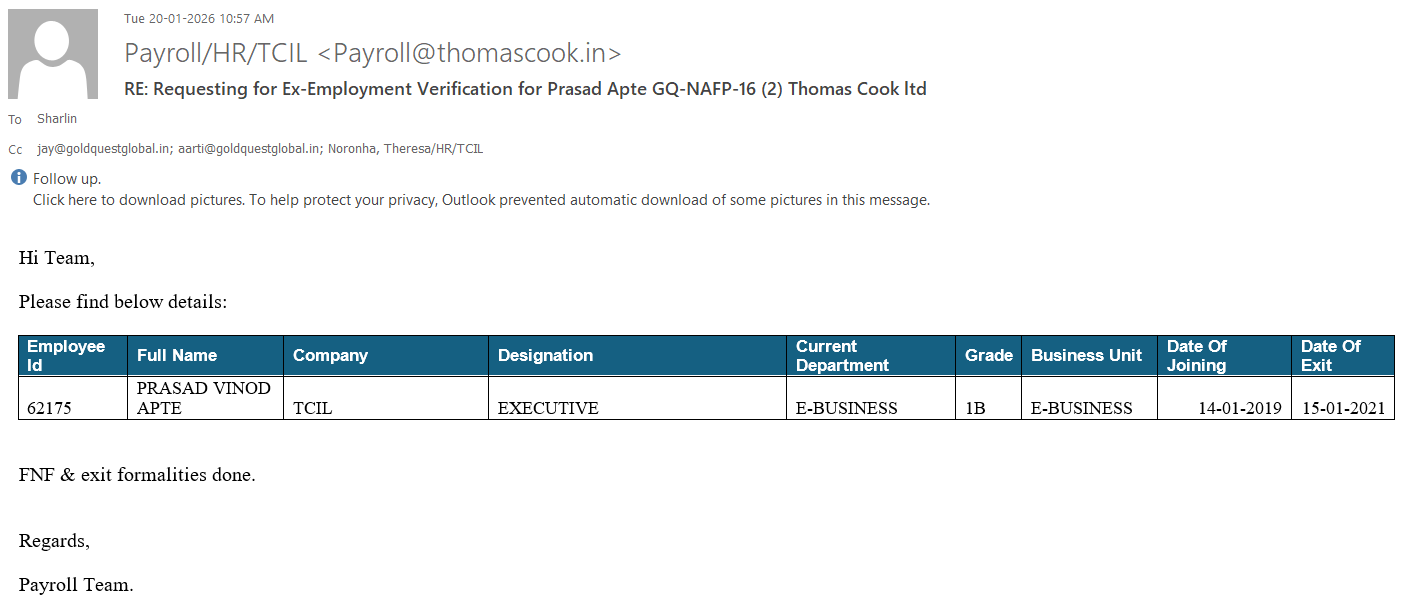Click the received date Tue 20-01-2026
The height and width of the screenshot is (613, 1401).
[199, 19]
